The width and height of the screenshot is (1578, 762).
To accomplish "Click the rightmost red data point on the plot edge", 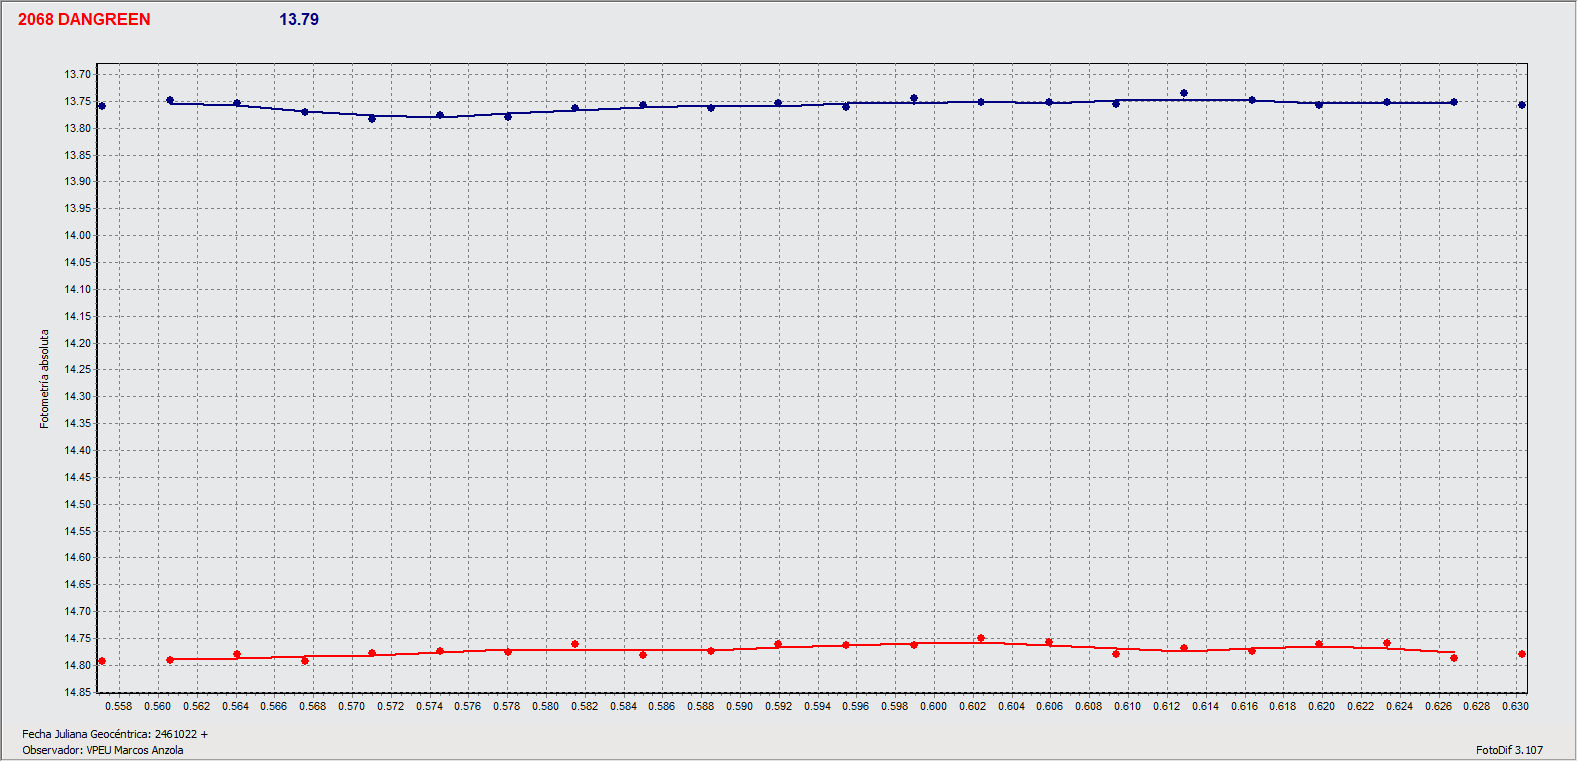I will click(1521, 654).
